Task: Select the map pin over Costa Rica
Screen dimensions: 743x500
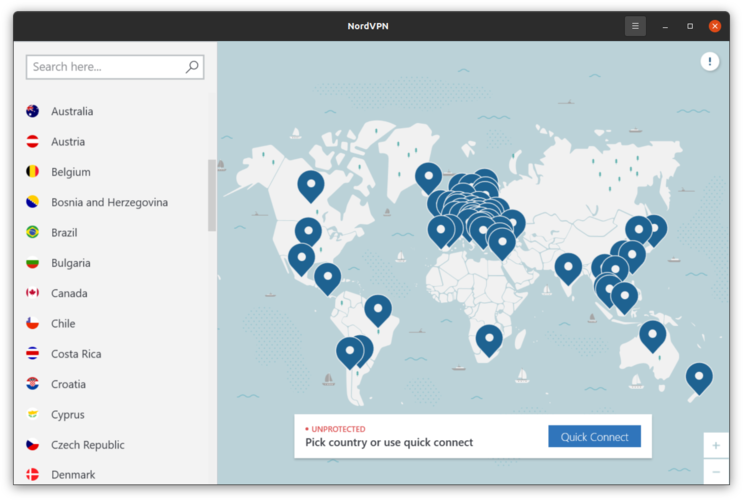Action: (x=327, y=277)
